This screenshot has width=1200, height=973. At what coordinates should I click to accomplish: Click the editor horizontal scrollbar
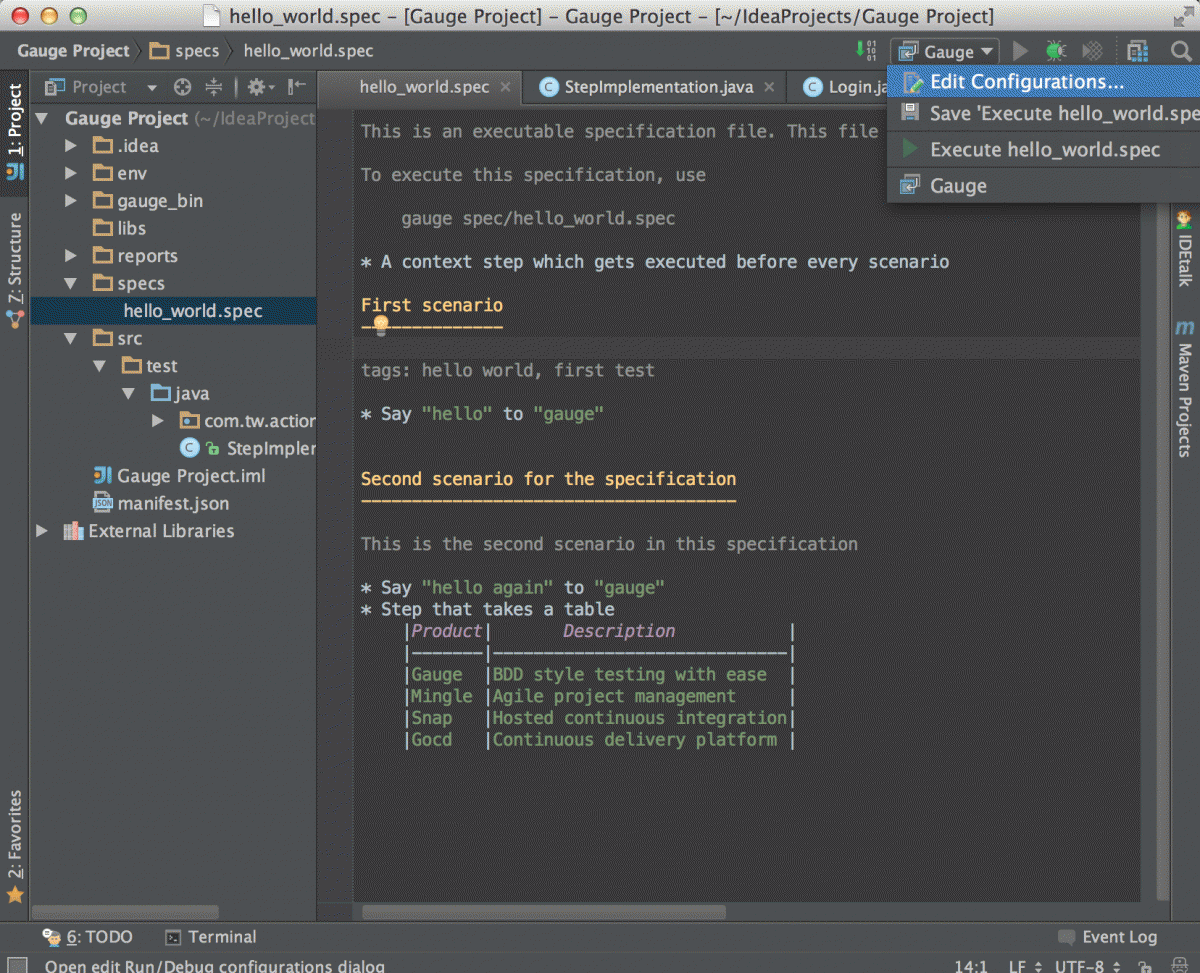click(545, 912)
